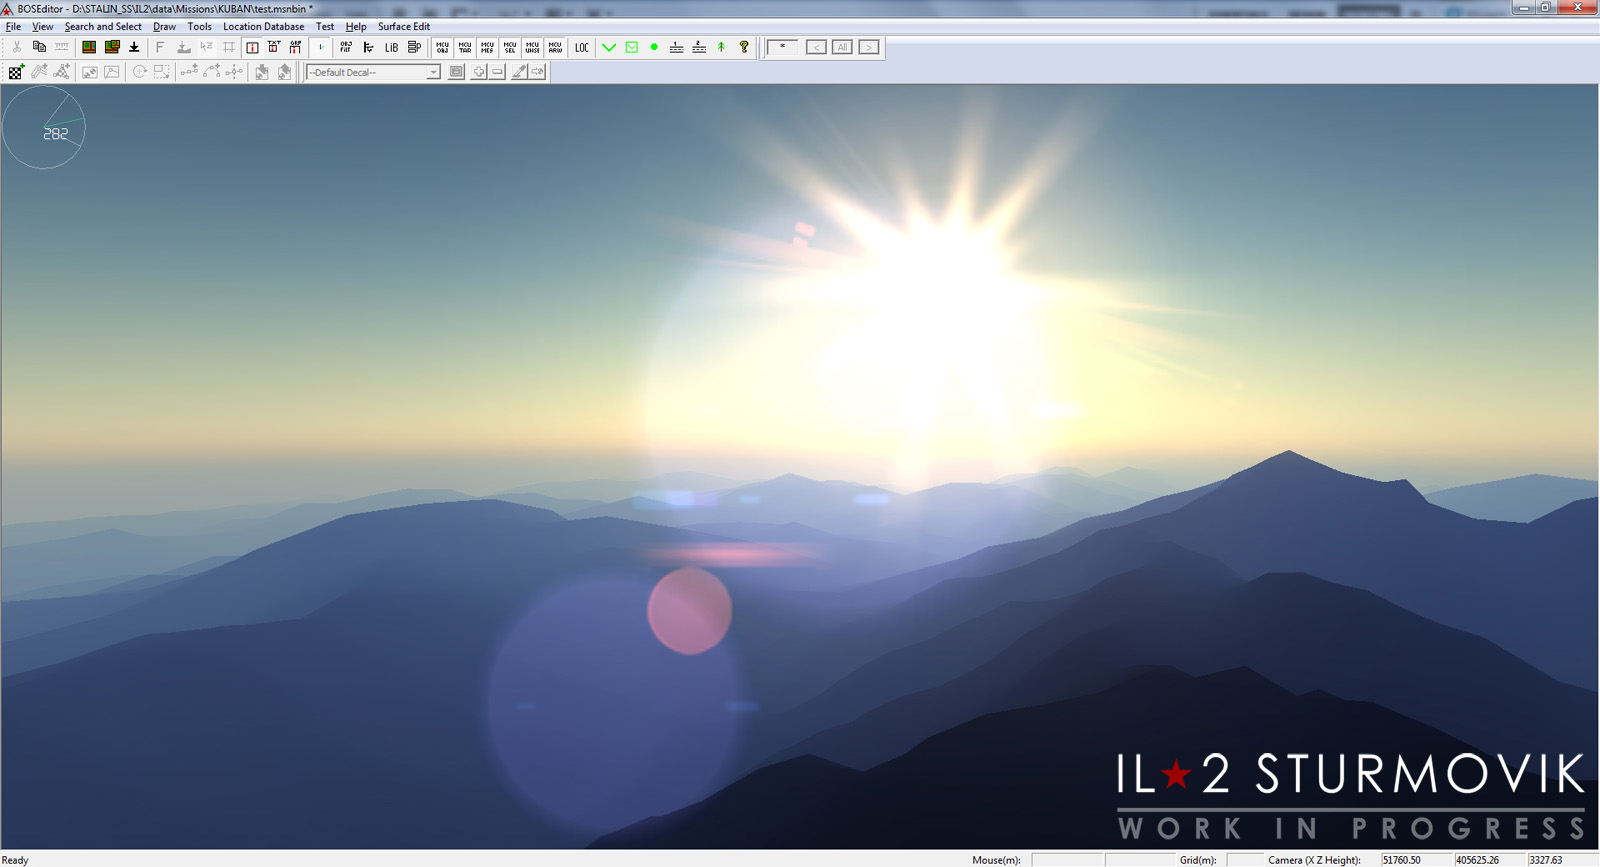Click the black download arrow icon

point(134,47)
